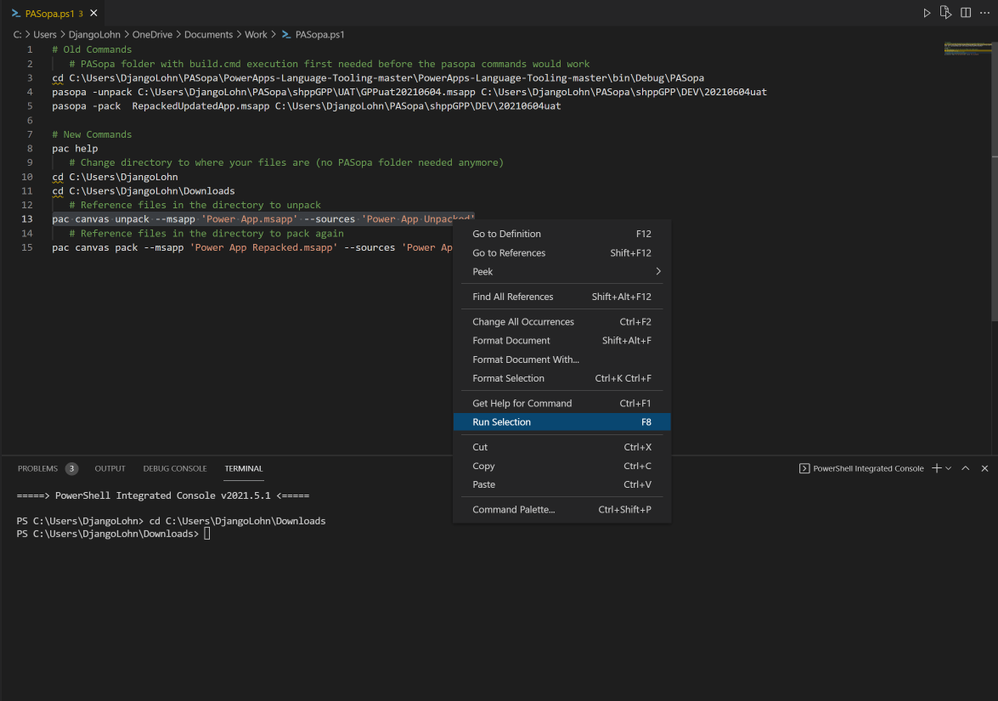
Task: Maximize the panel with the chevron-up icon
Action: [x=965, y=468]
